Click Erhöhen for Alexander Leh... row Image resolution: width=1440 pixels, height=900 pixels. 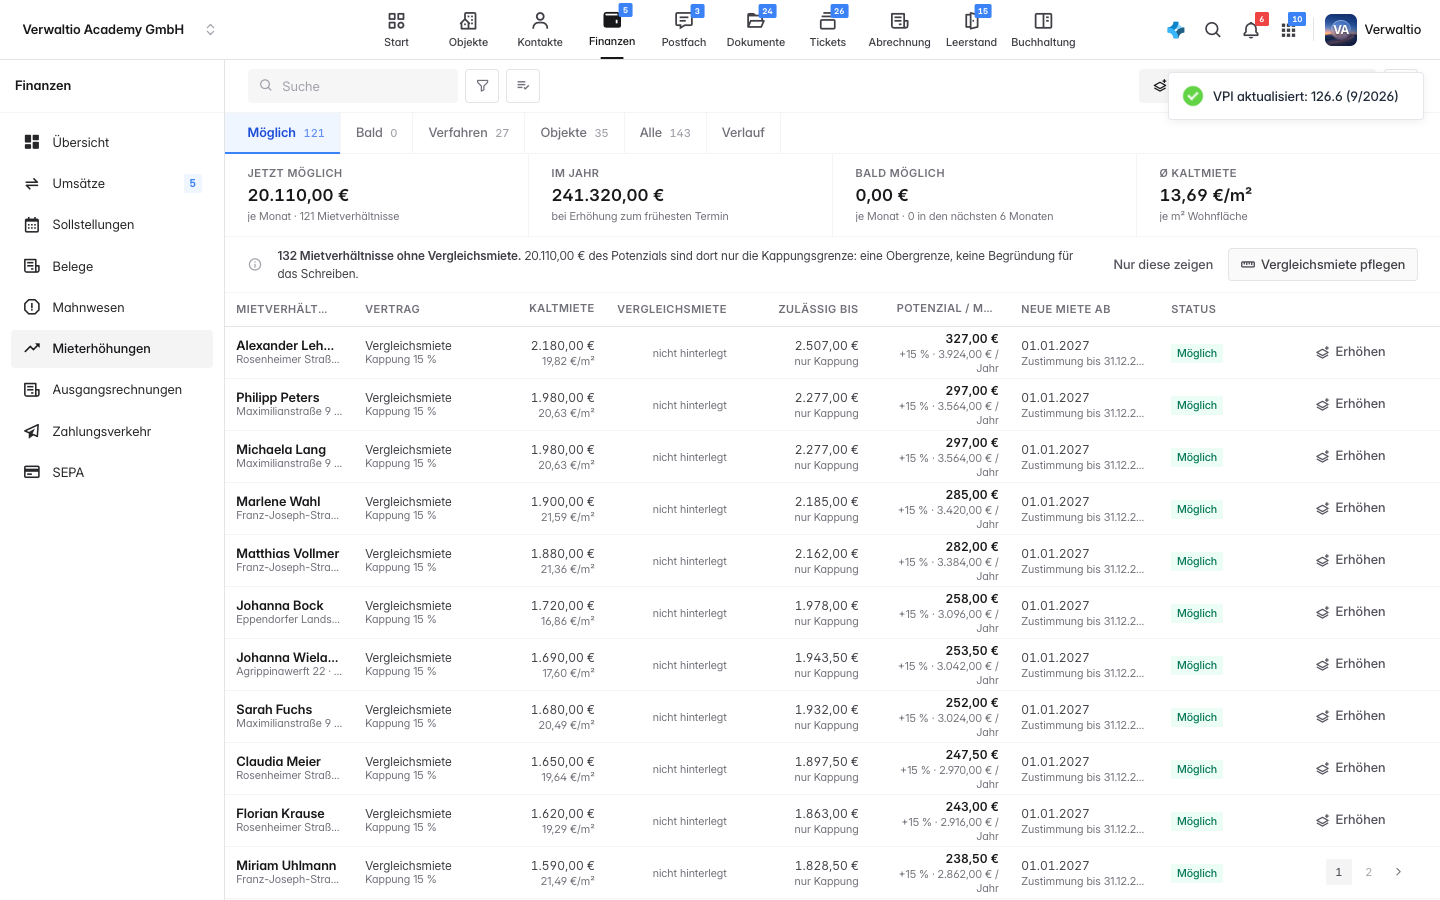1351,352
